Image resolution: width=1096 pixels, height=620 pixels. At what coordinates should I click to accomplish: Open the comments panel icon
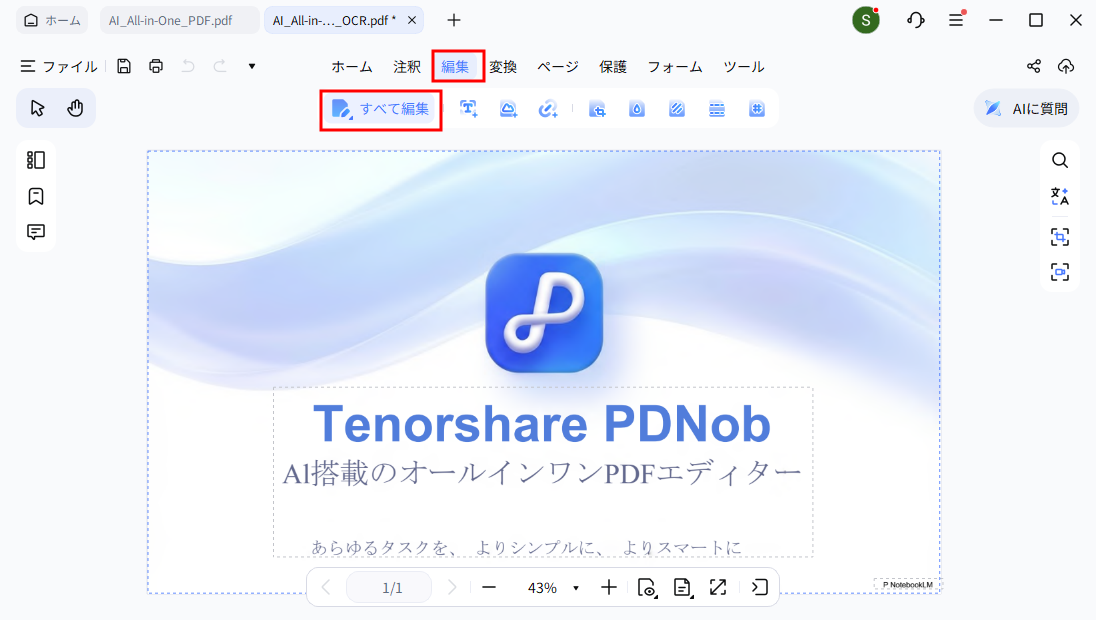click(36, 232)
